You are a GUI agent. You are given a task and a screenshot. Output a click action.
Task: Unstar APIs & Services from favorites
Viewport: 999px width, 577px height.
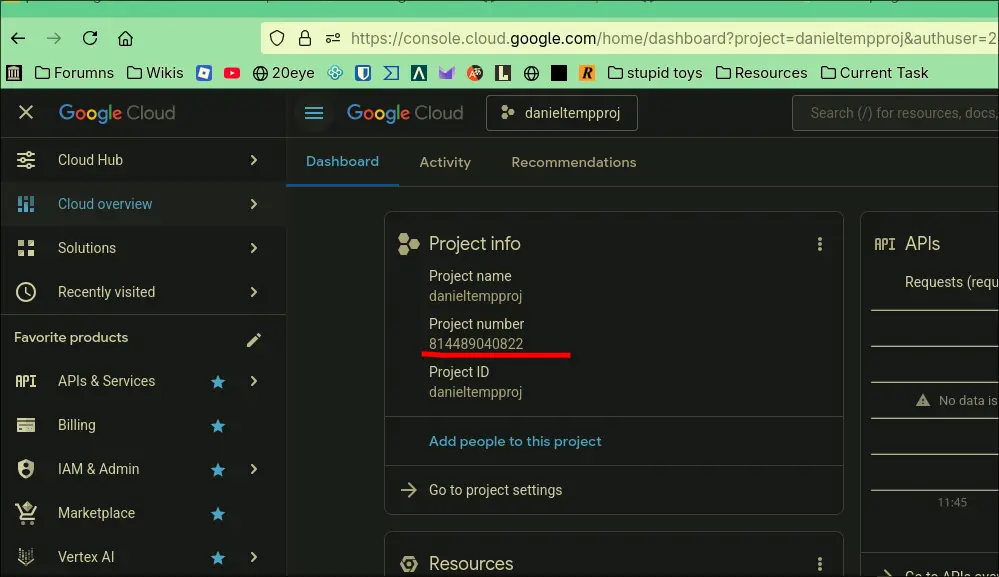point(218,381)
